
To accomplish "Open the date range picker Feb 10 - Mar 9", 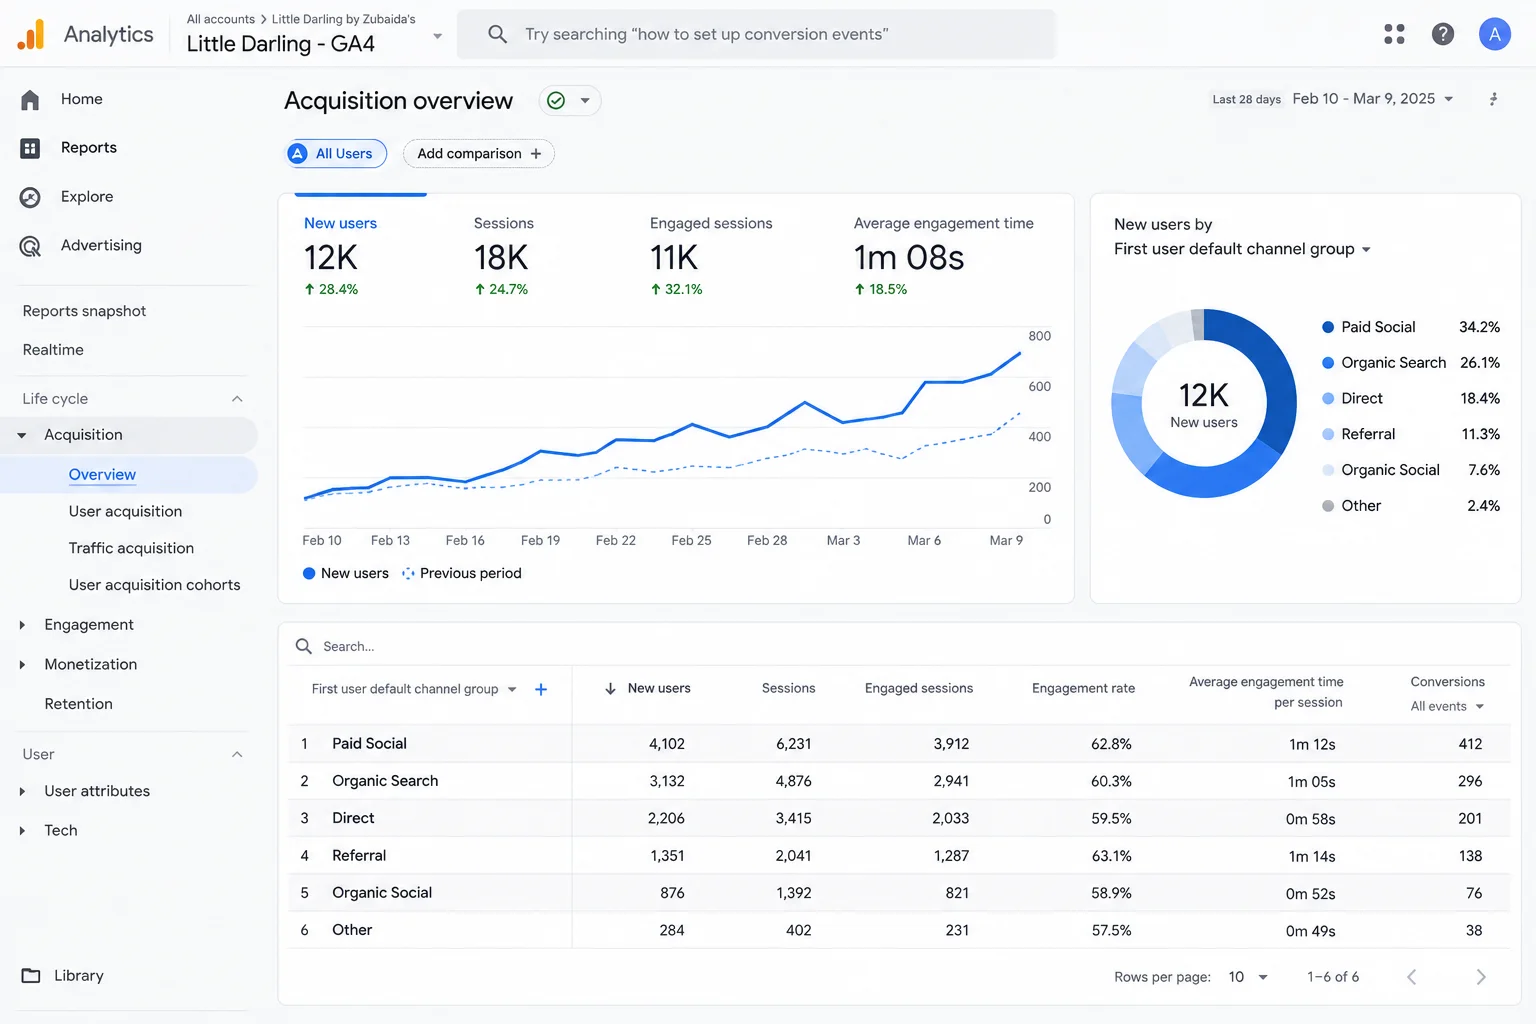I will 1372,99.
